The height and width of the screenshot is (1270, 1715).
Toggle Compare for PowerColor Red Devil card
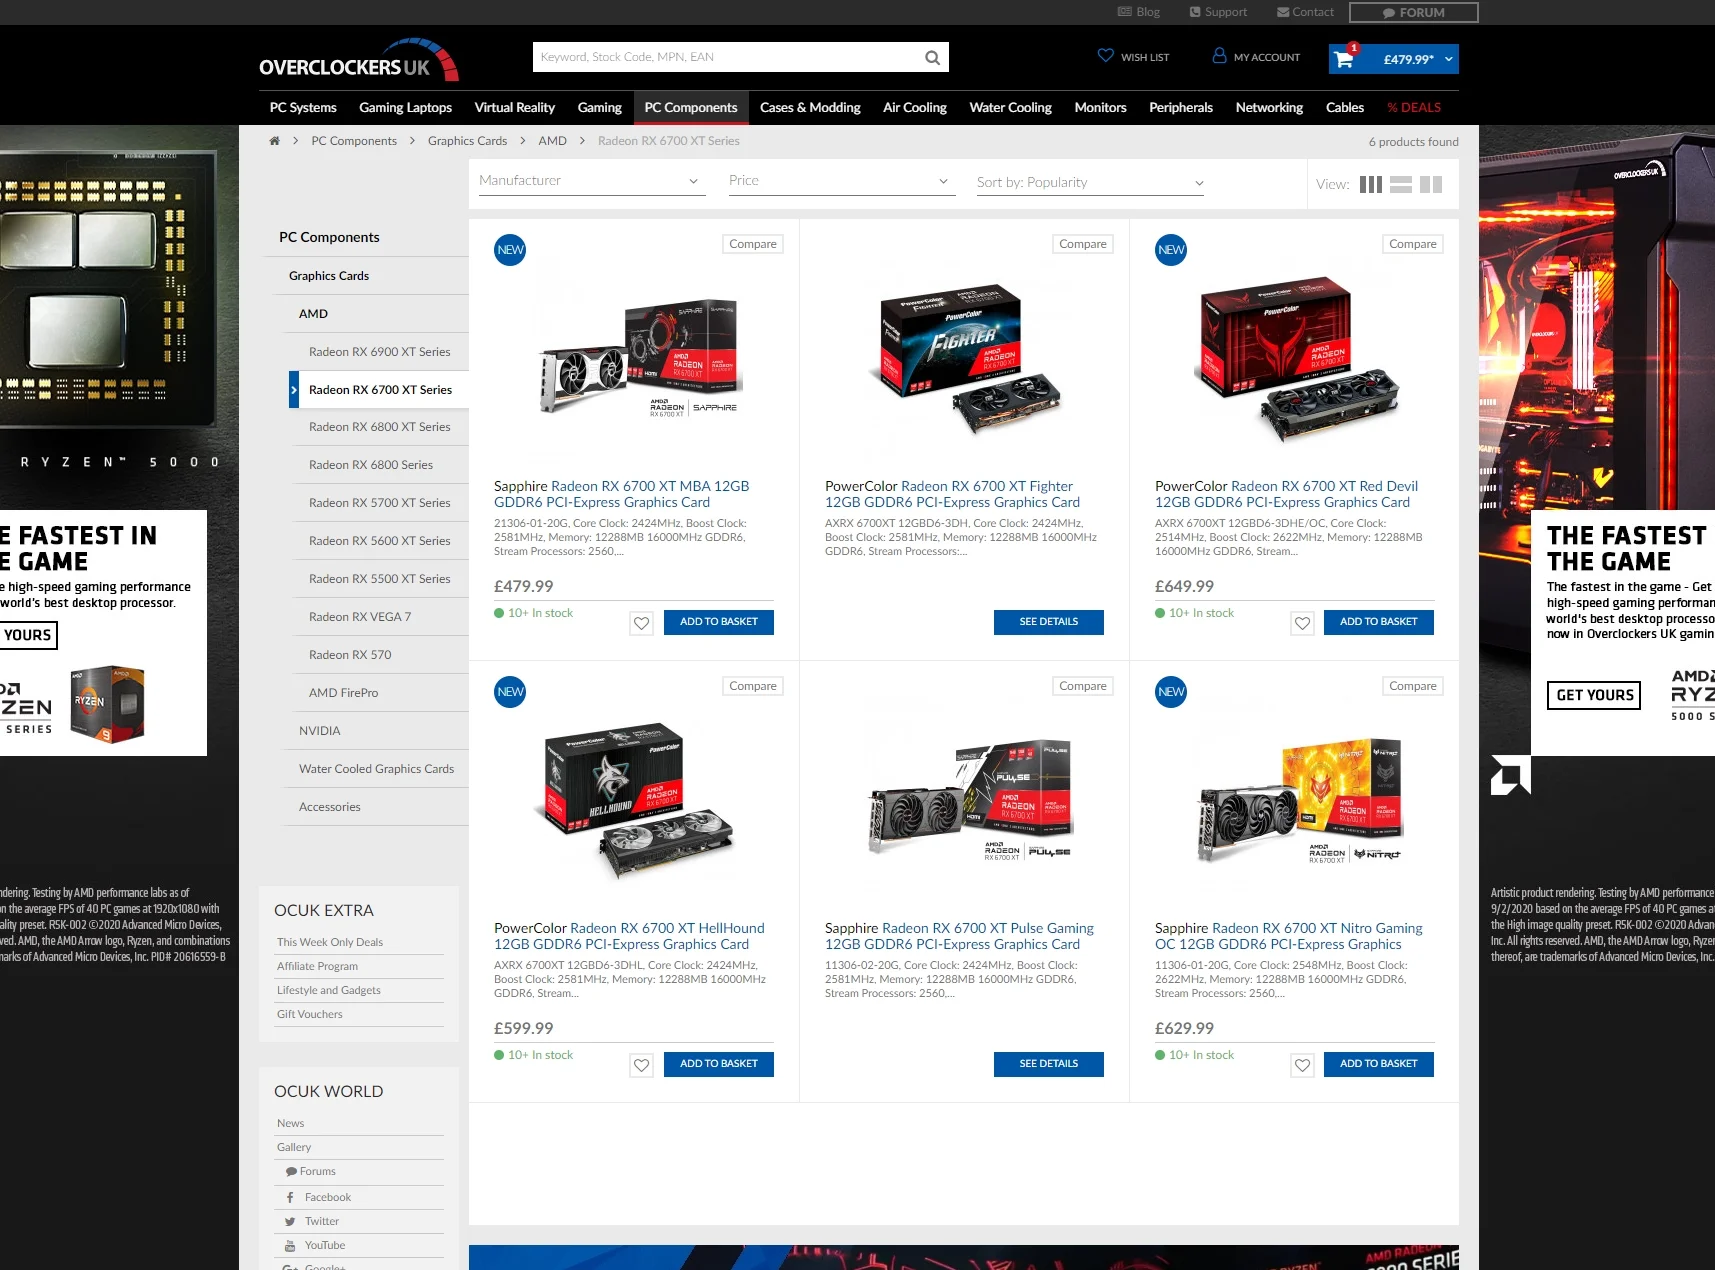(1413, 244)
